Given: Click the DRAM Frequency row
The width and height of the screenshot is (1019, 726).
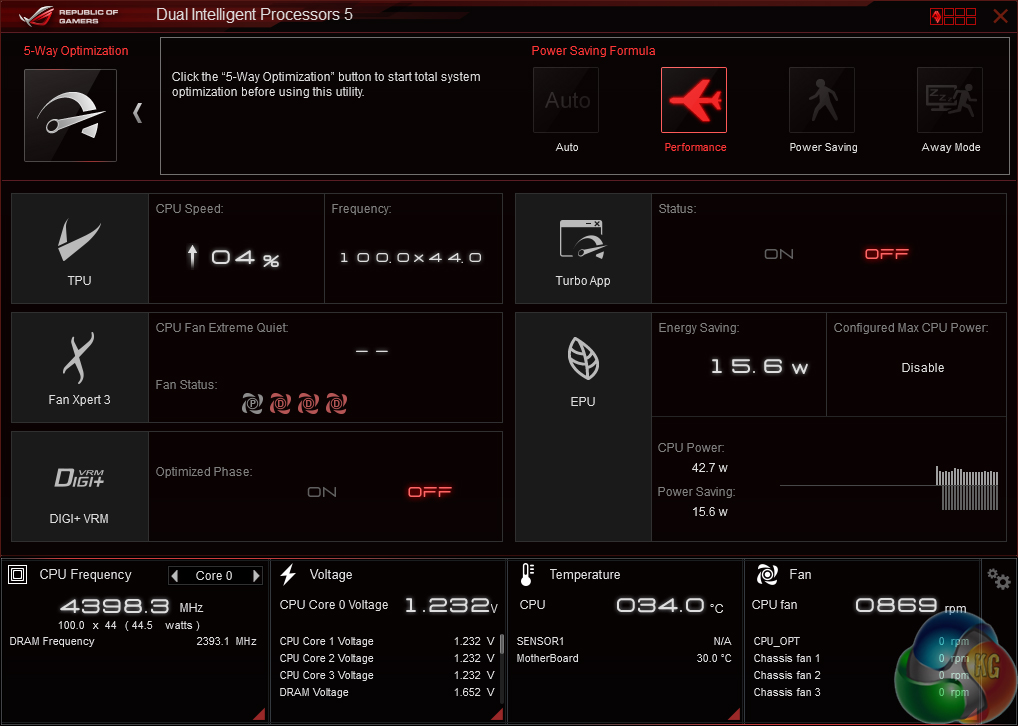Looking at the screenshot, I should coord(133,642).
